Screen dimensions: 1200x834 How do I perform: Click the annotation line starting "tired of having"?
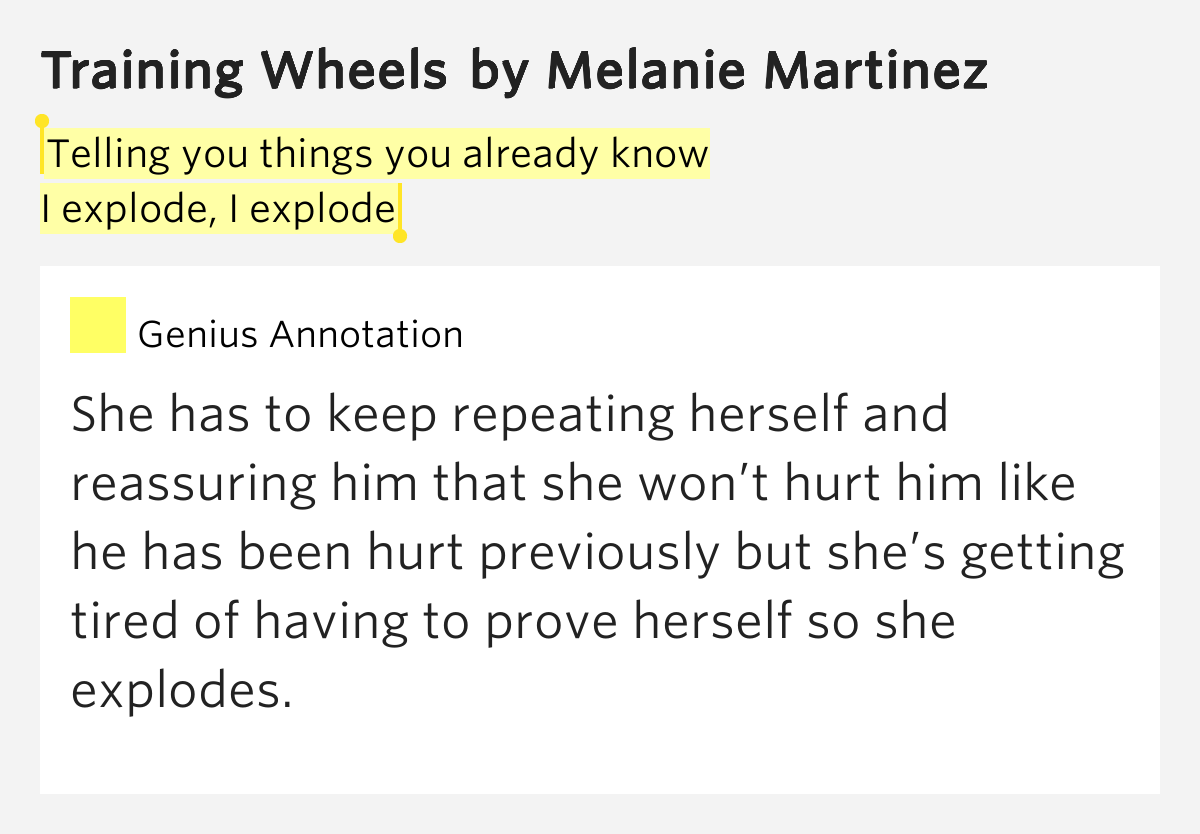tap(513, 622)
